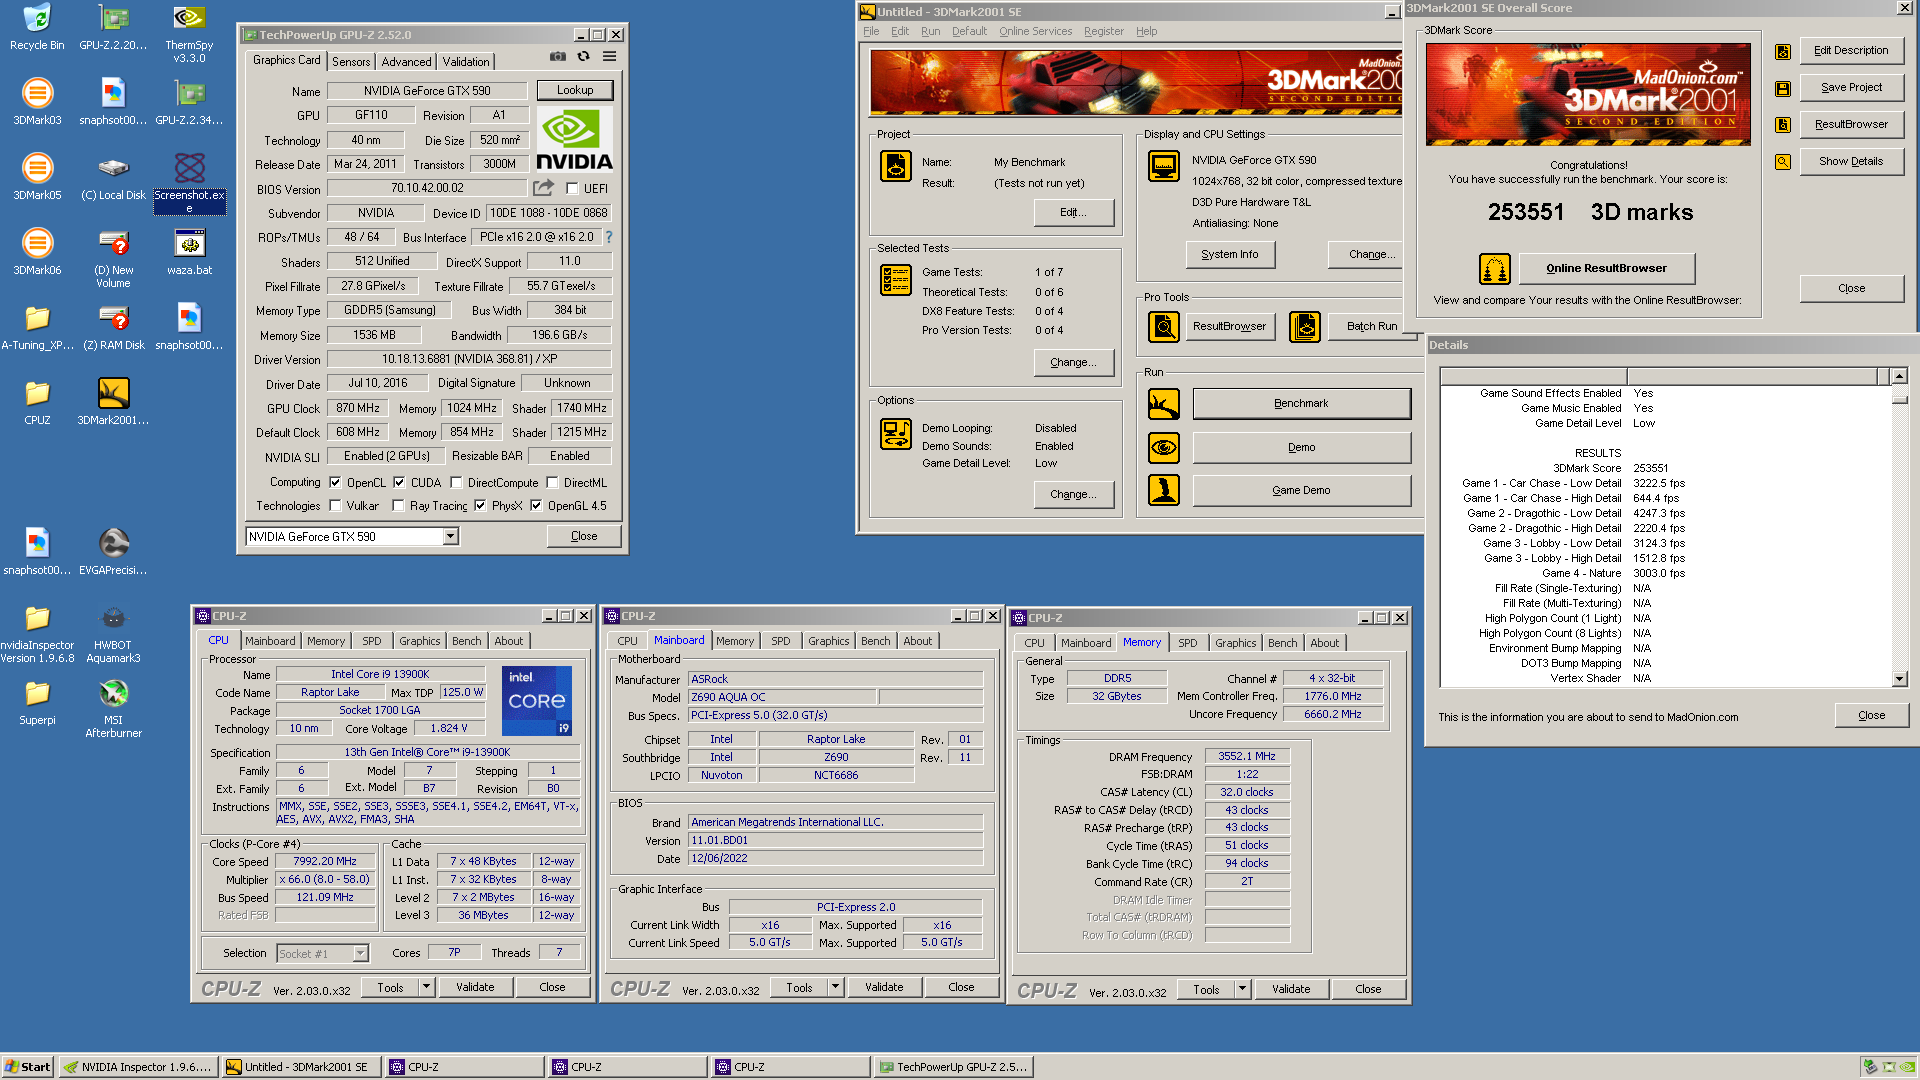Click the Start button on the taskbar
1920x1080 pixels.
point(28,1067)
